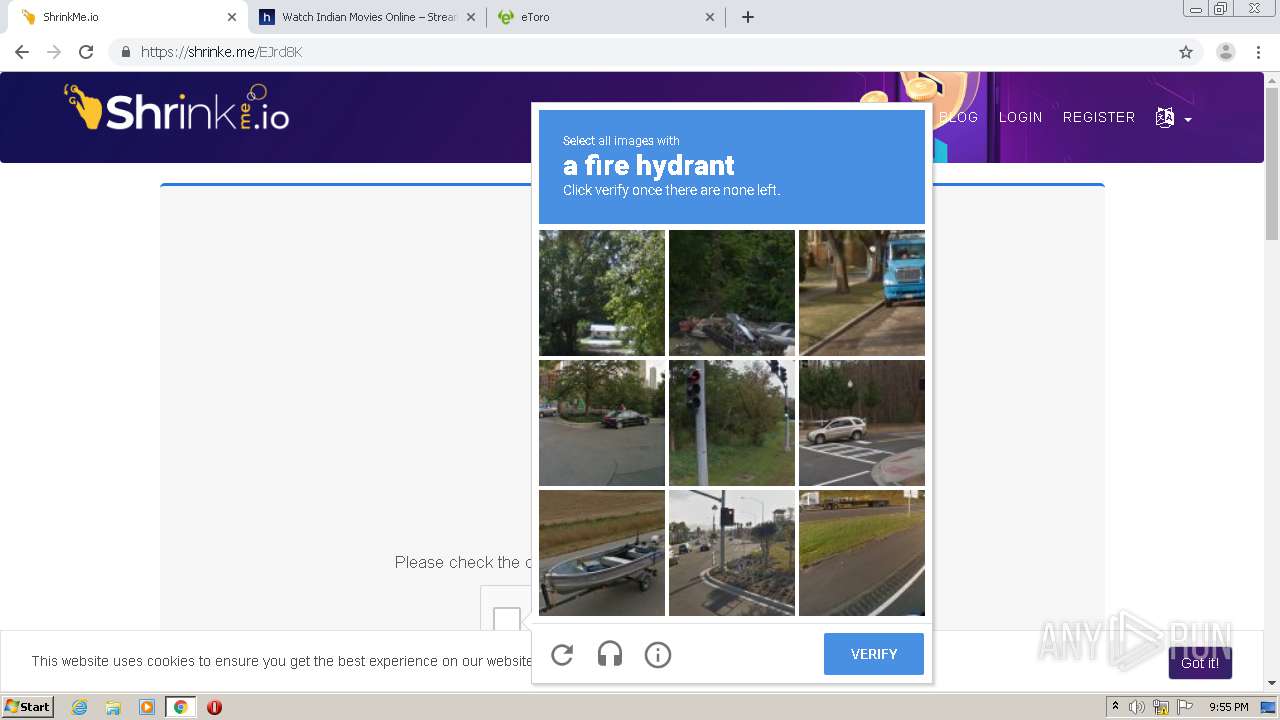Go forward in browser history
The height and width of the screenshot is (720, 1280).
pos(54,52)
